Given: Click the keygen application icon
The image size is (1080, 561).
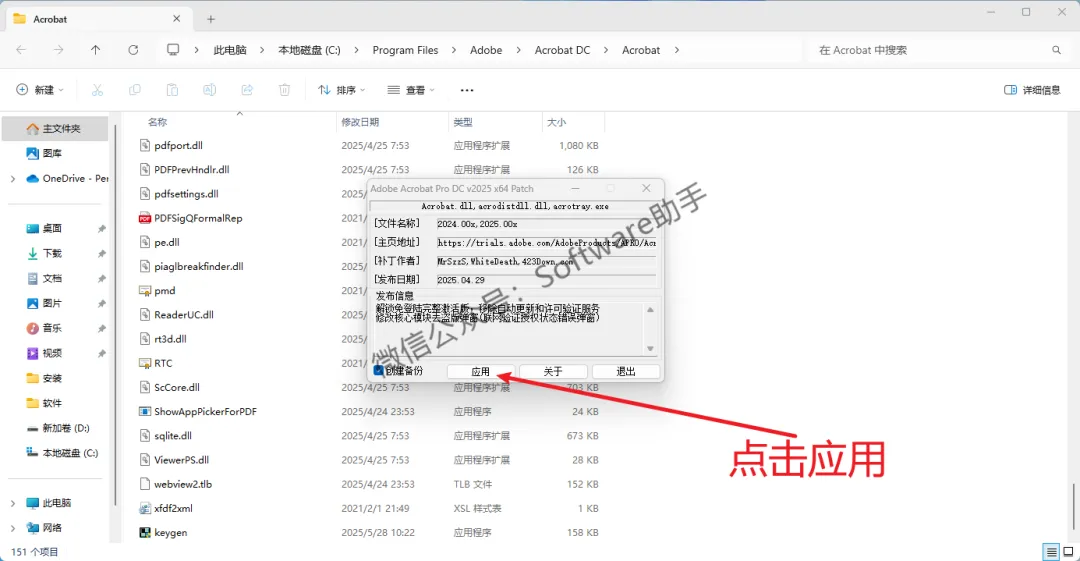Looking at the screenshot, I should [145, 532].
